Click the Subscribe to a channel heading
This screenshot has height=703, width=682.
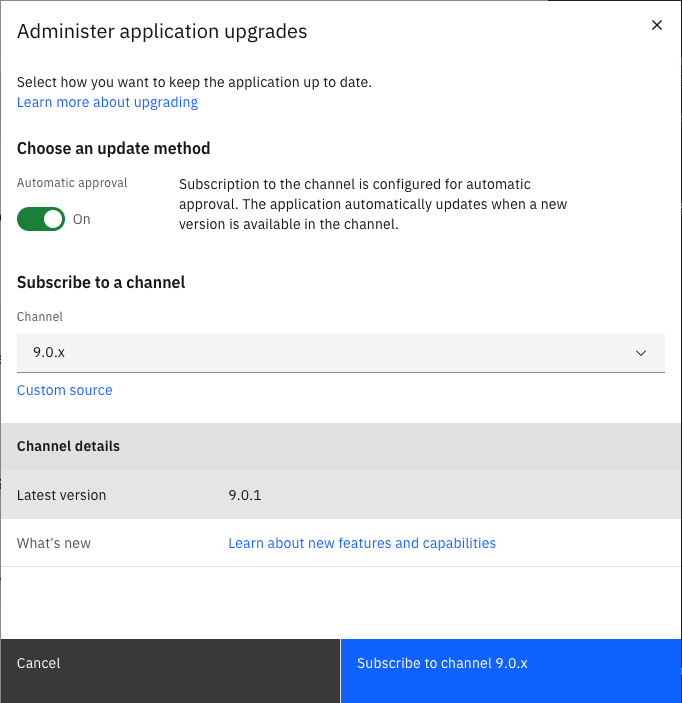pyautogui.click(x=101, y=282)
